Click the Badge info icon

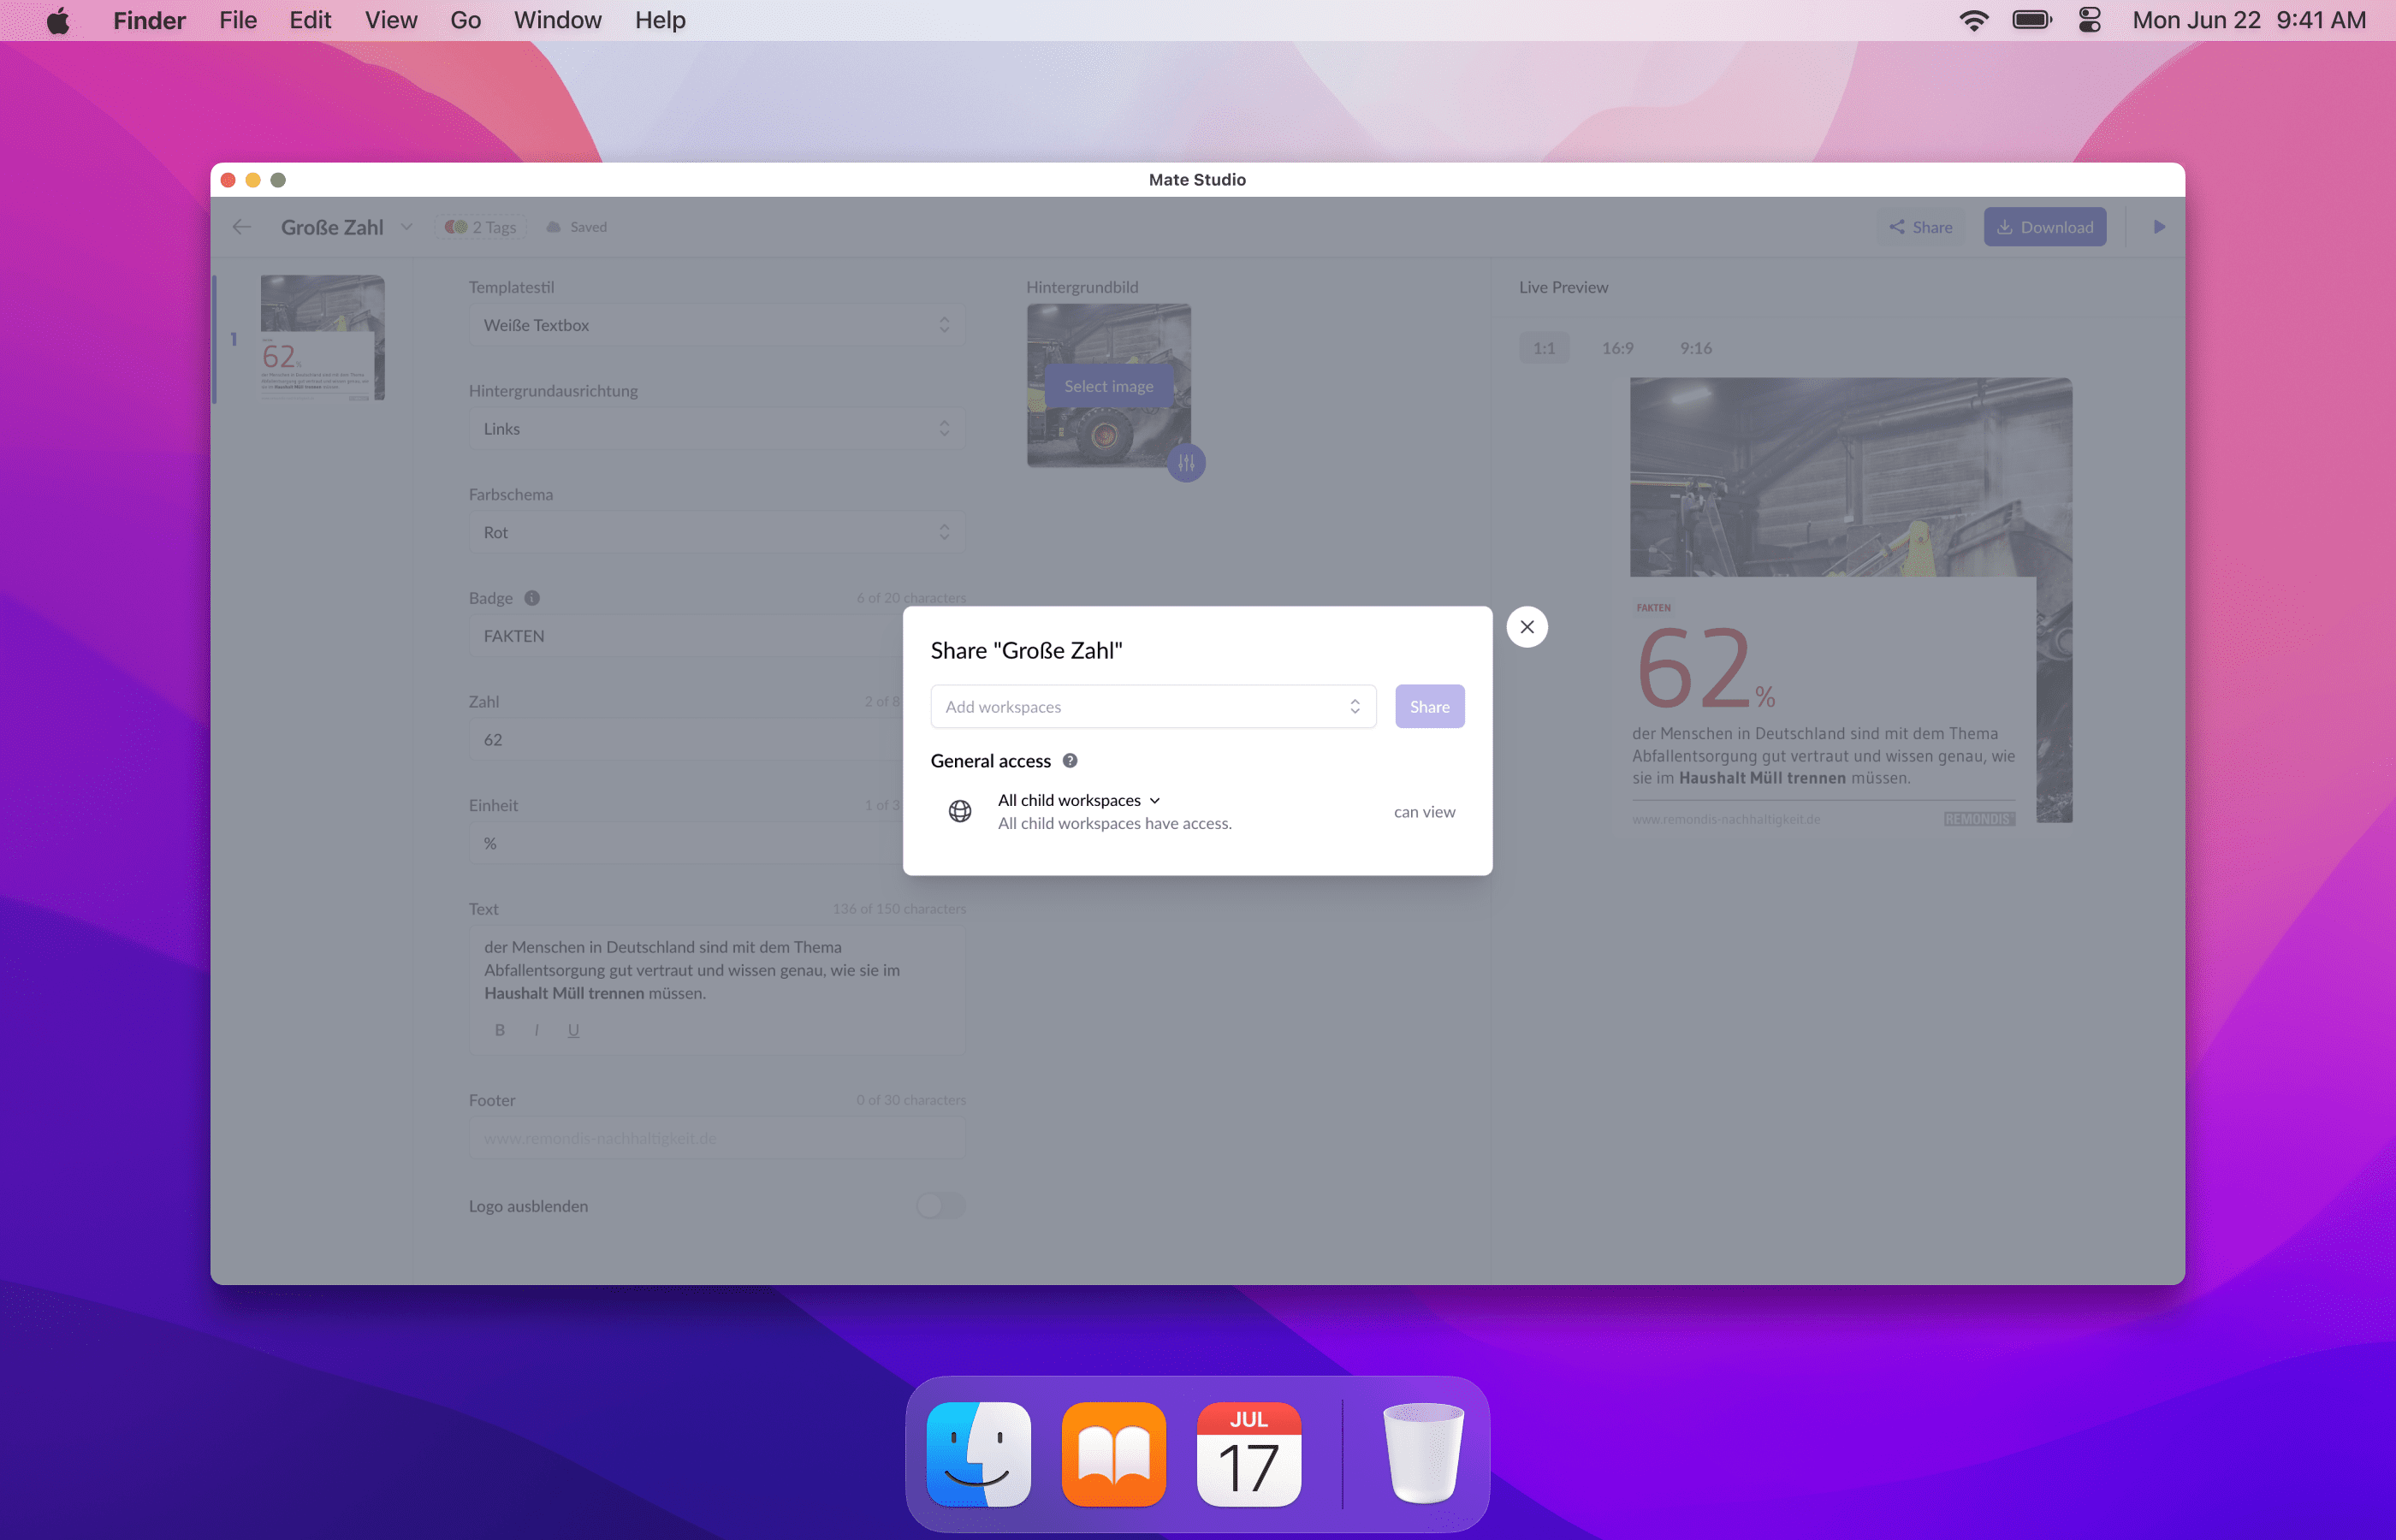(532, 598)
